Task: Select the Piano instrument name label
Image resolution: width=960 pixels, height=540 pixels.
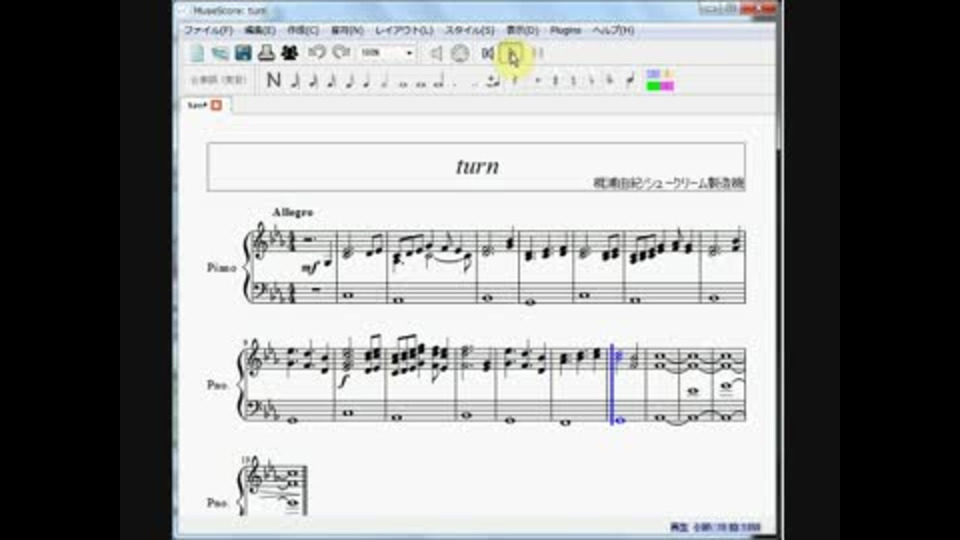Action: (x=222, y=268)
